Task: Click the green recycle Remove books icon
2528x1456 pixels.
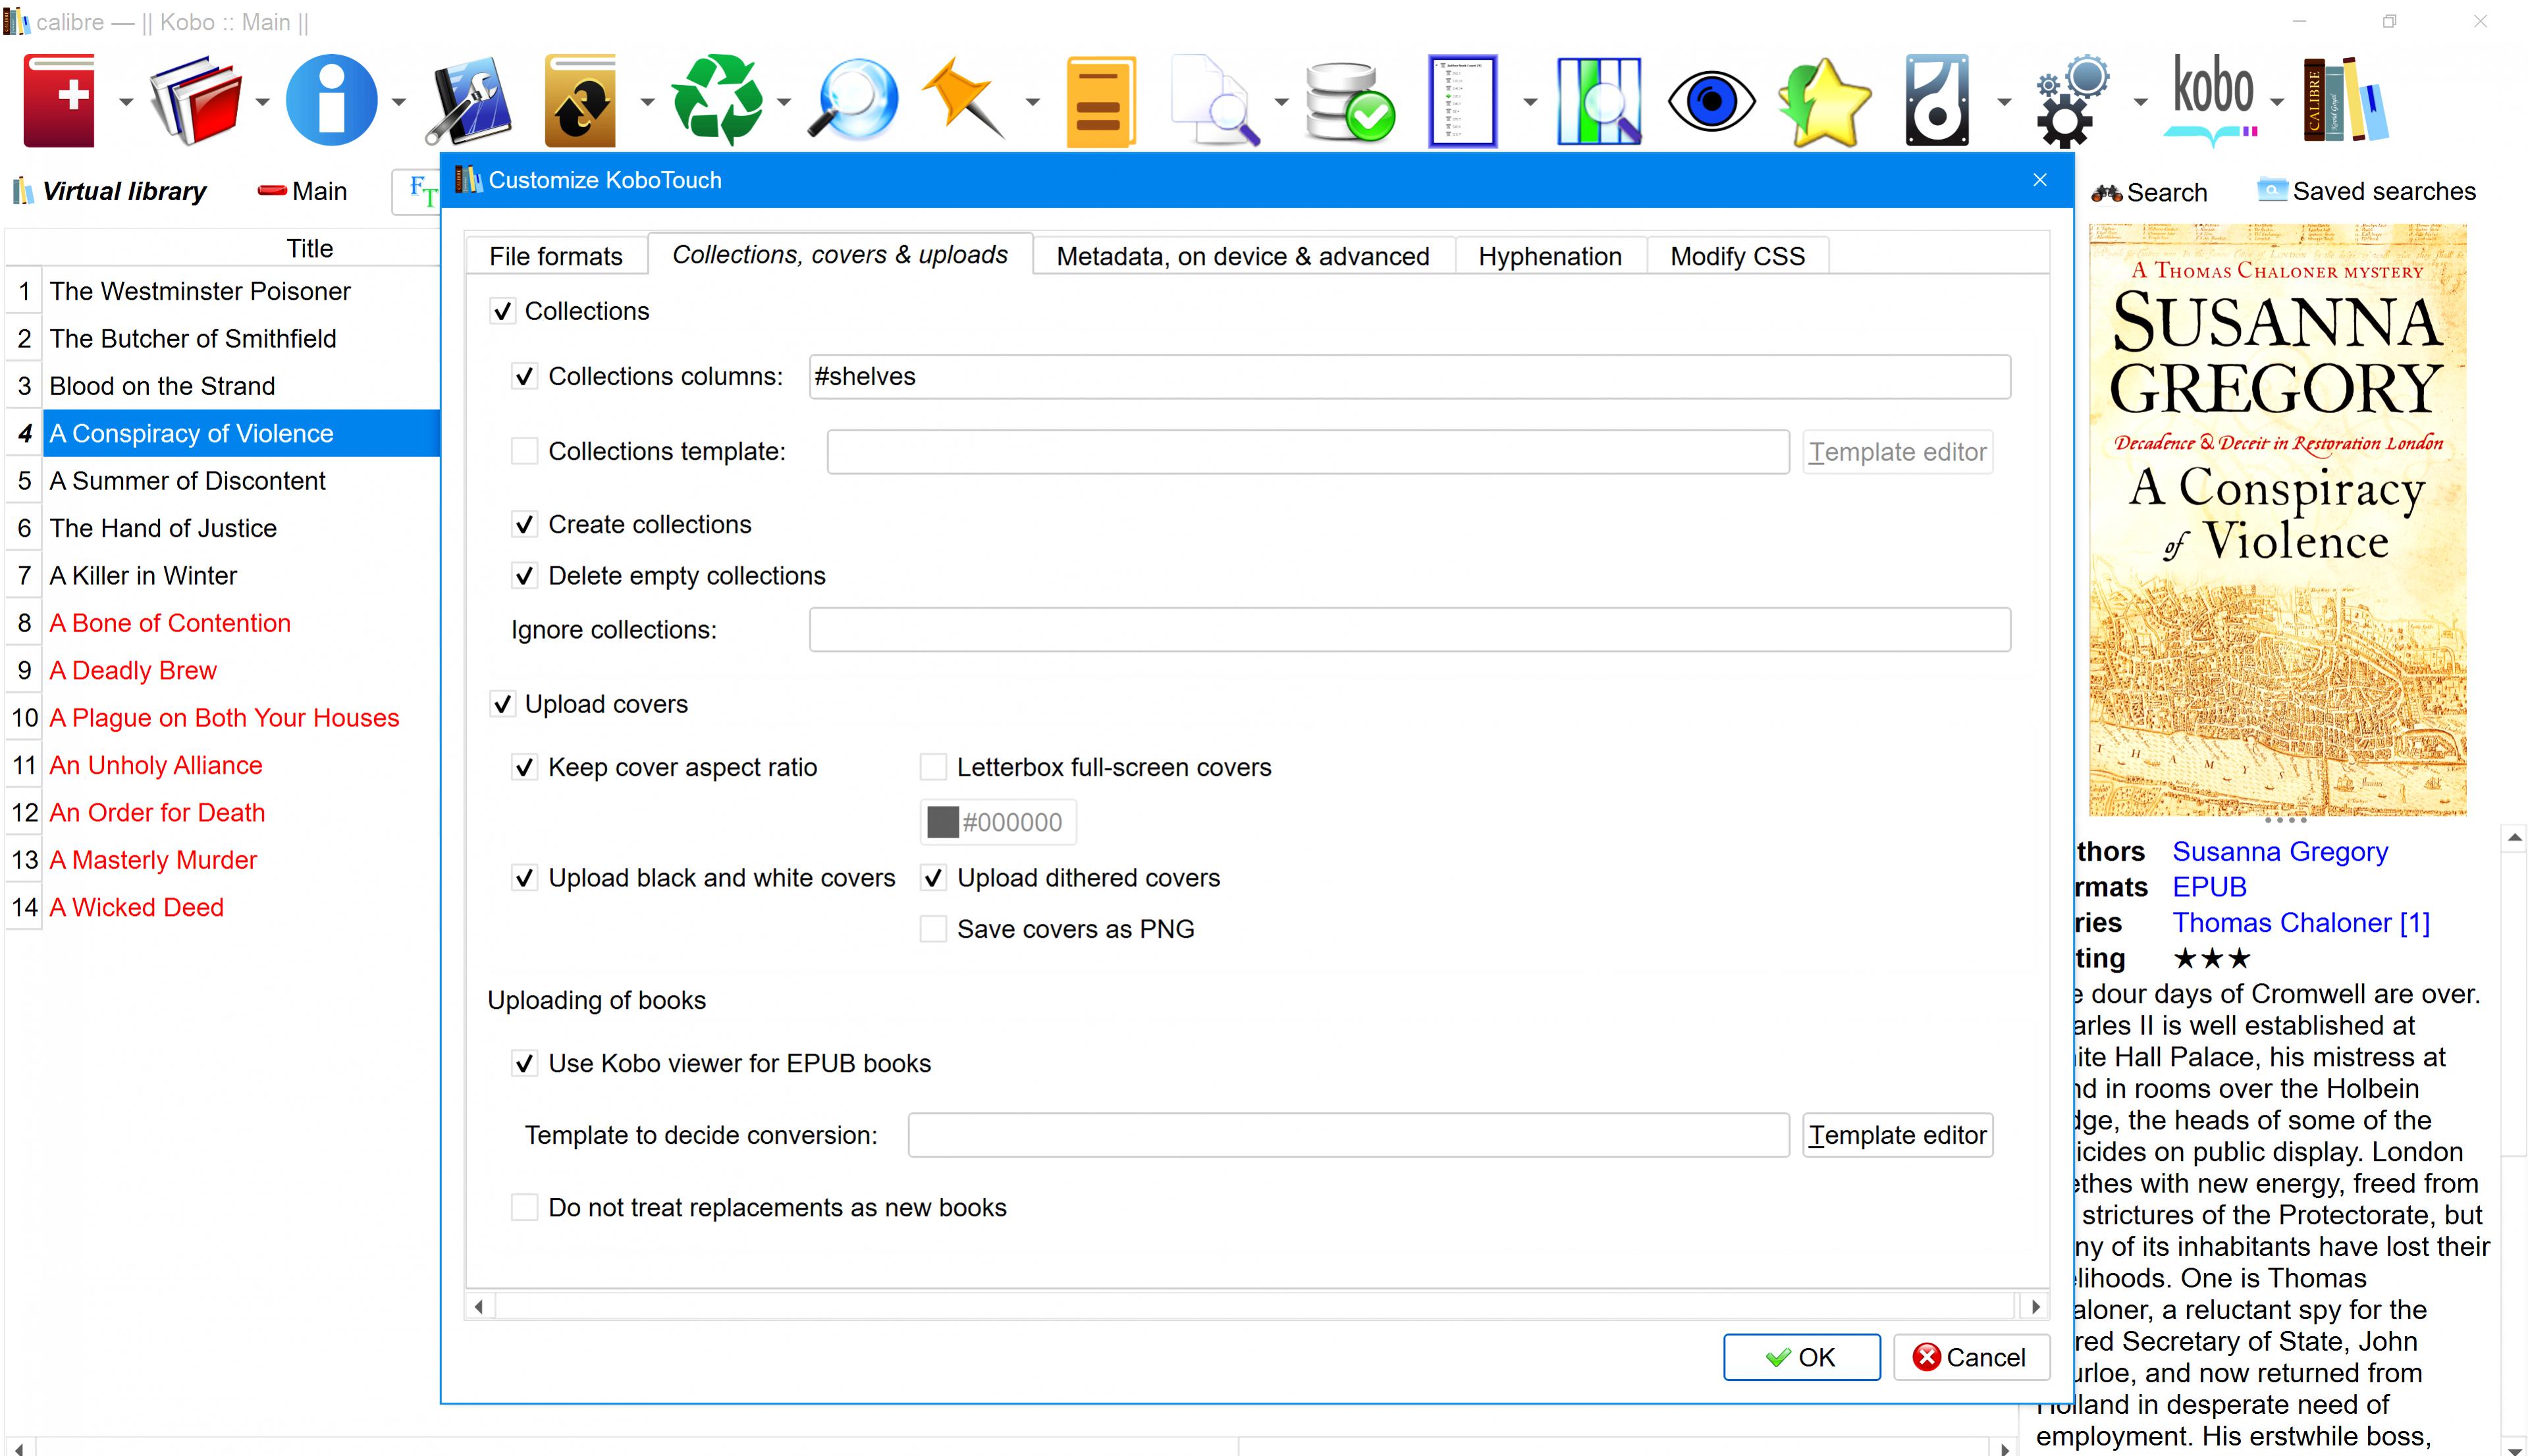Action: point(716,101)
